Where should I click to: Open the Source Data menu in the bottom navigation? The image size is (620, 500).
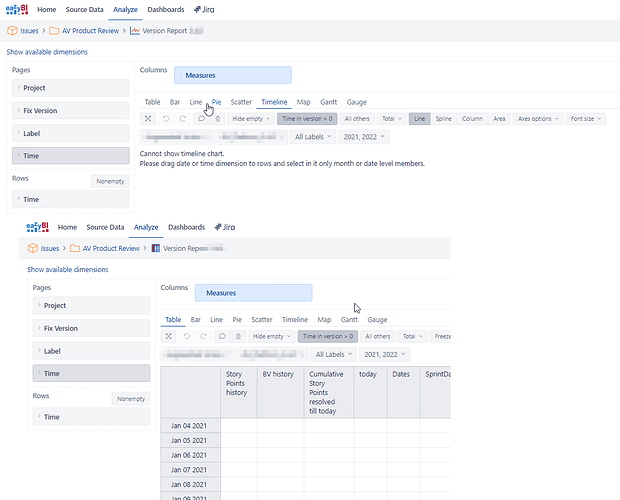pos(105,227)
